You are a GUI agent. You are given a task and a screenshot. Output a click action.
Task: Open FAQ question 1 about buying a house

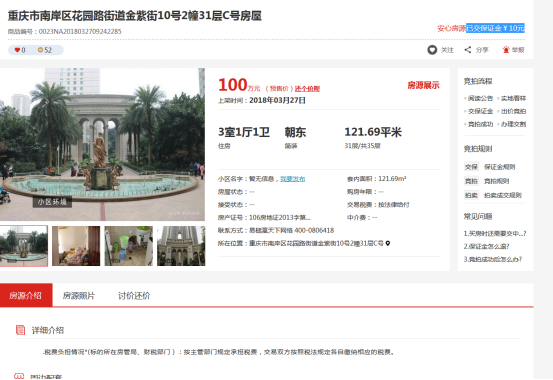[495, 233]
